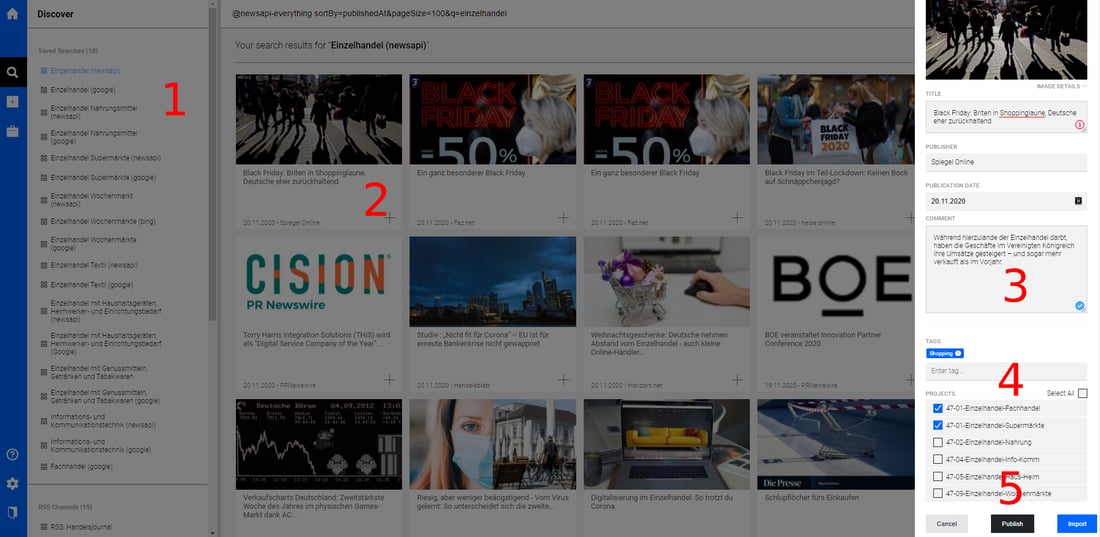Open the heise online Black Friday 2020 thumbnail
This screenshot has height=537, width=1100.
[x=836, y=119]
